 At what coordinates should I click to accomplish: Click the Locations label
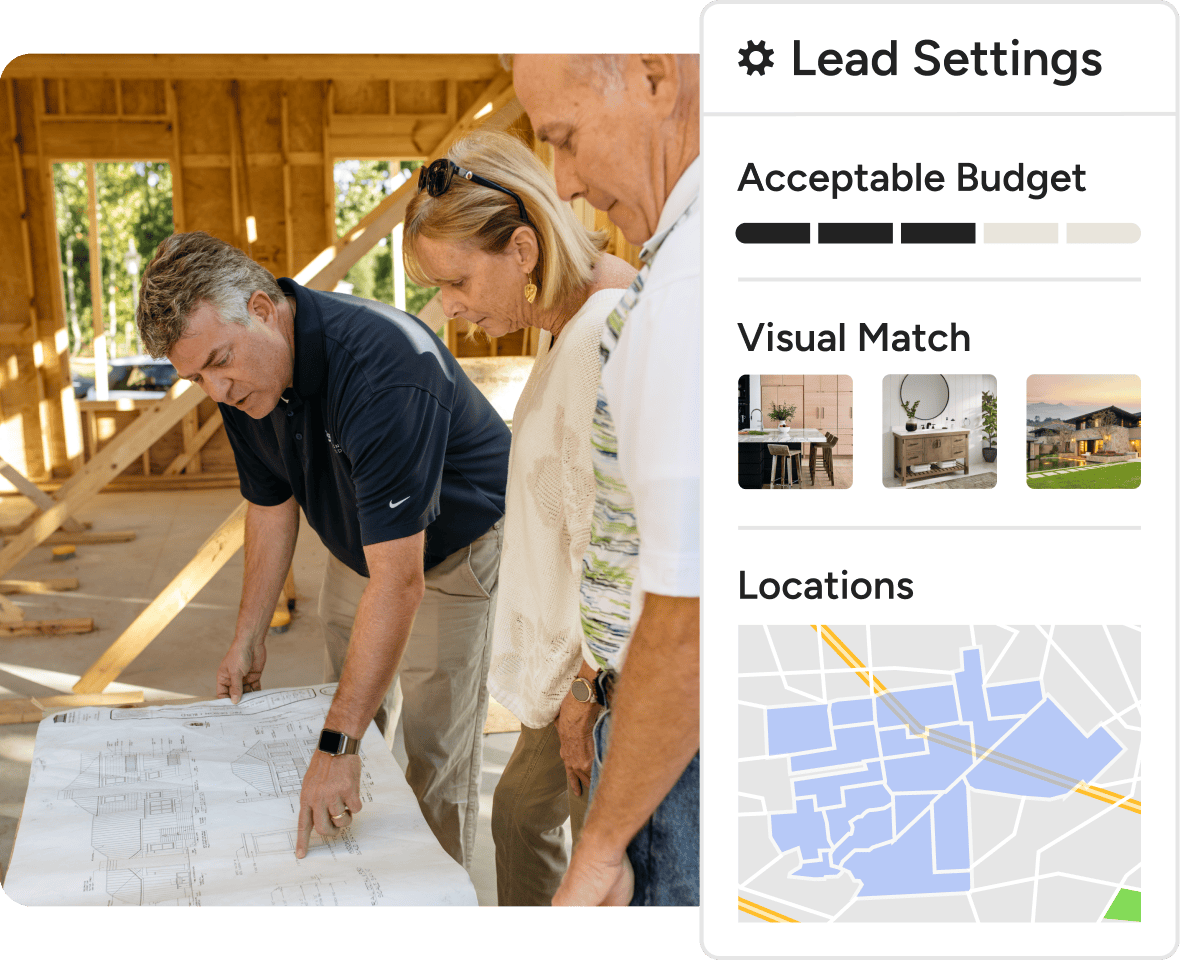826,585
